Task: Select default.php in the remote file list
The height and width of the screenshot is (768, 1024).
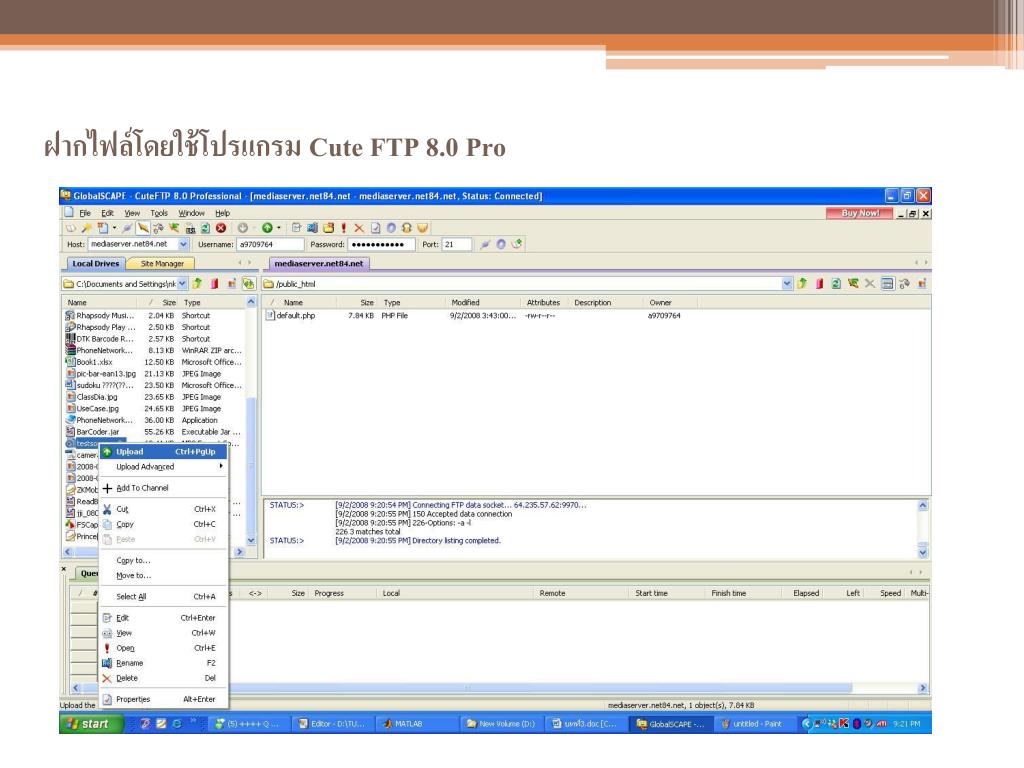Action: 296,315
